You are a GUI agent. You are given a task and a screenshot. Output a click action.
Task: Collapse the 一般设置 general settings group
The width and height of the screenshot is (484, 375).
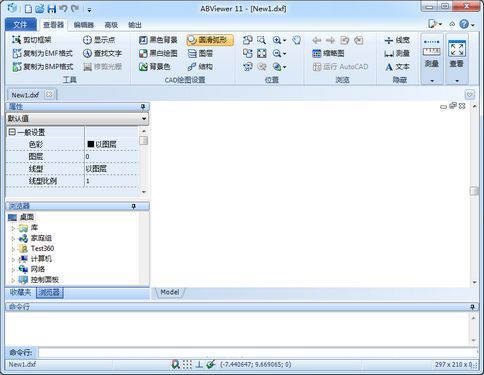click(x=12, y=132)
